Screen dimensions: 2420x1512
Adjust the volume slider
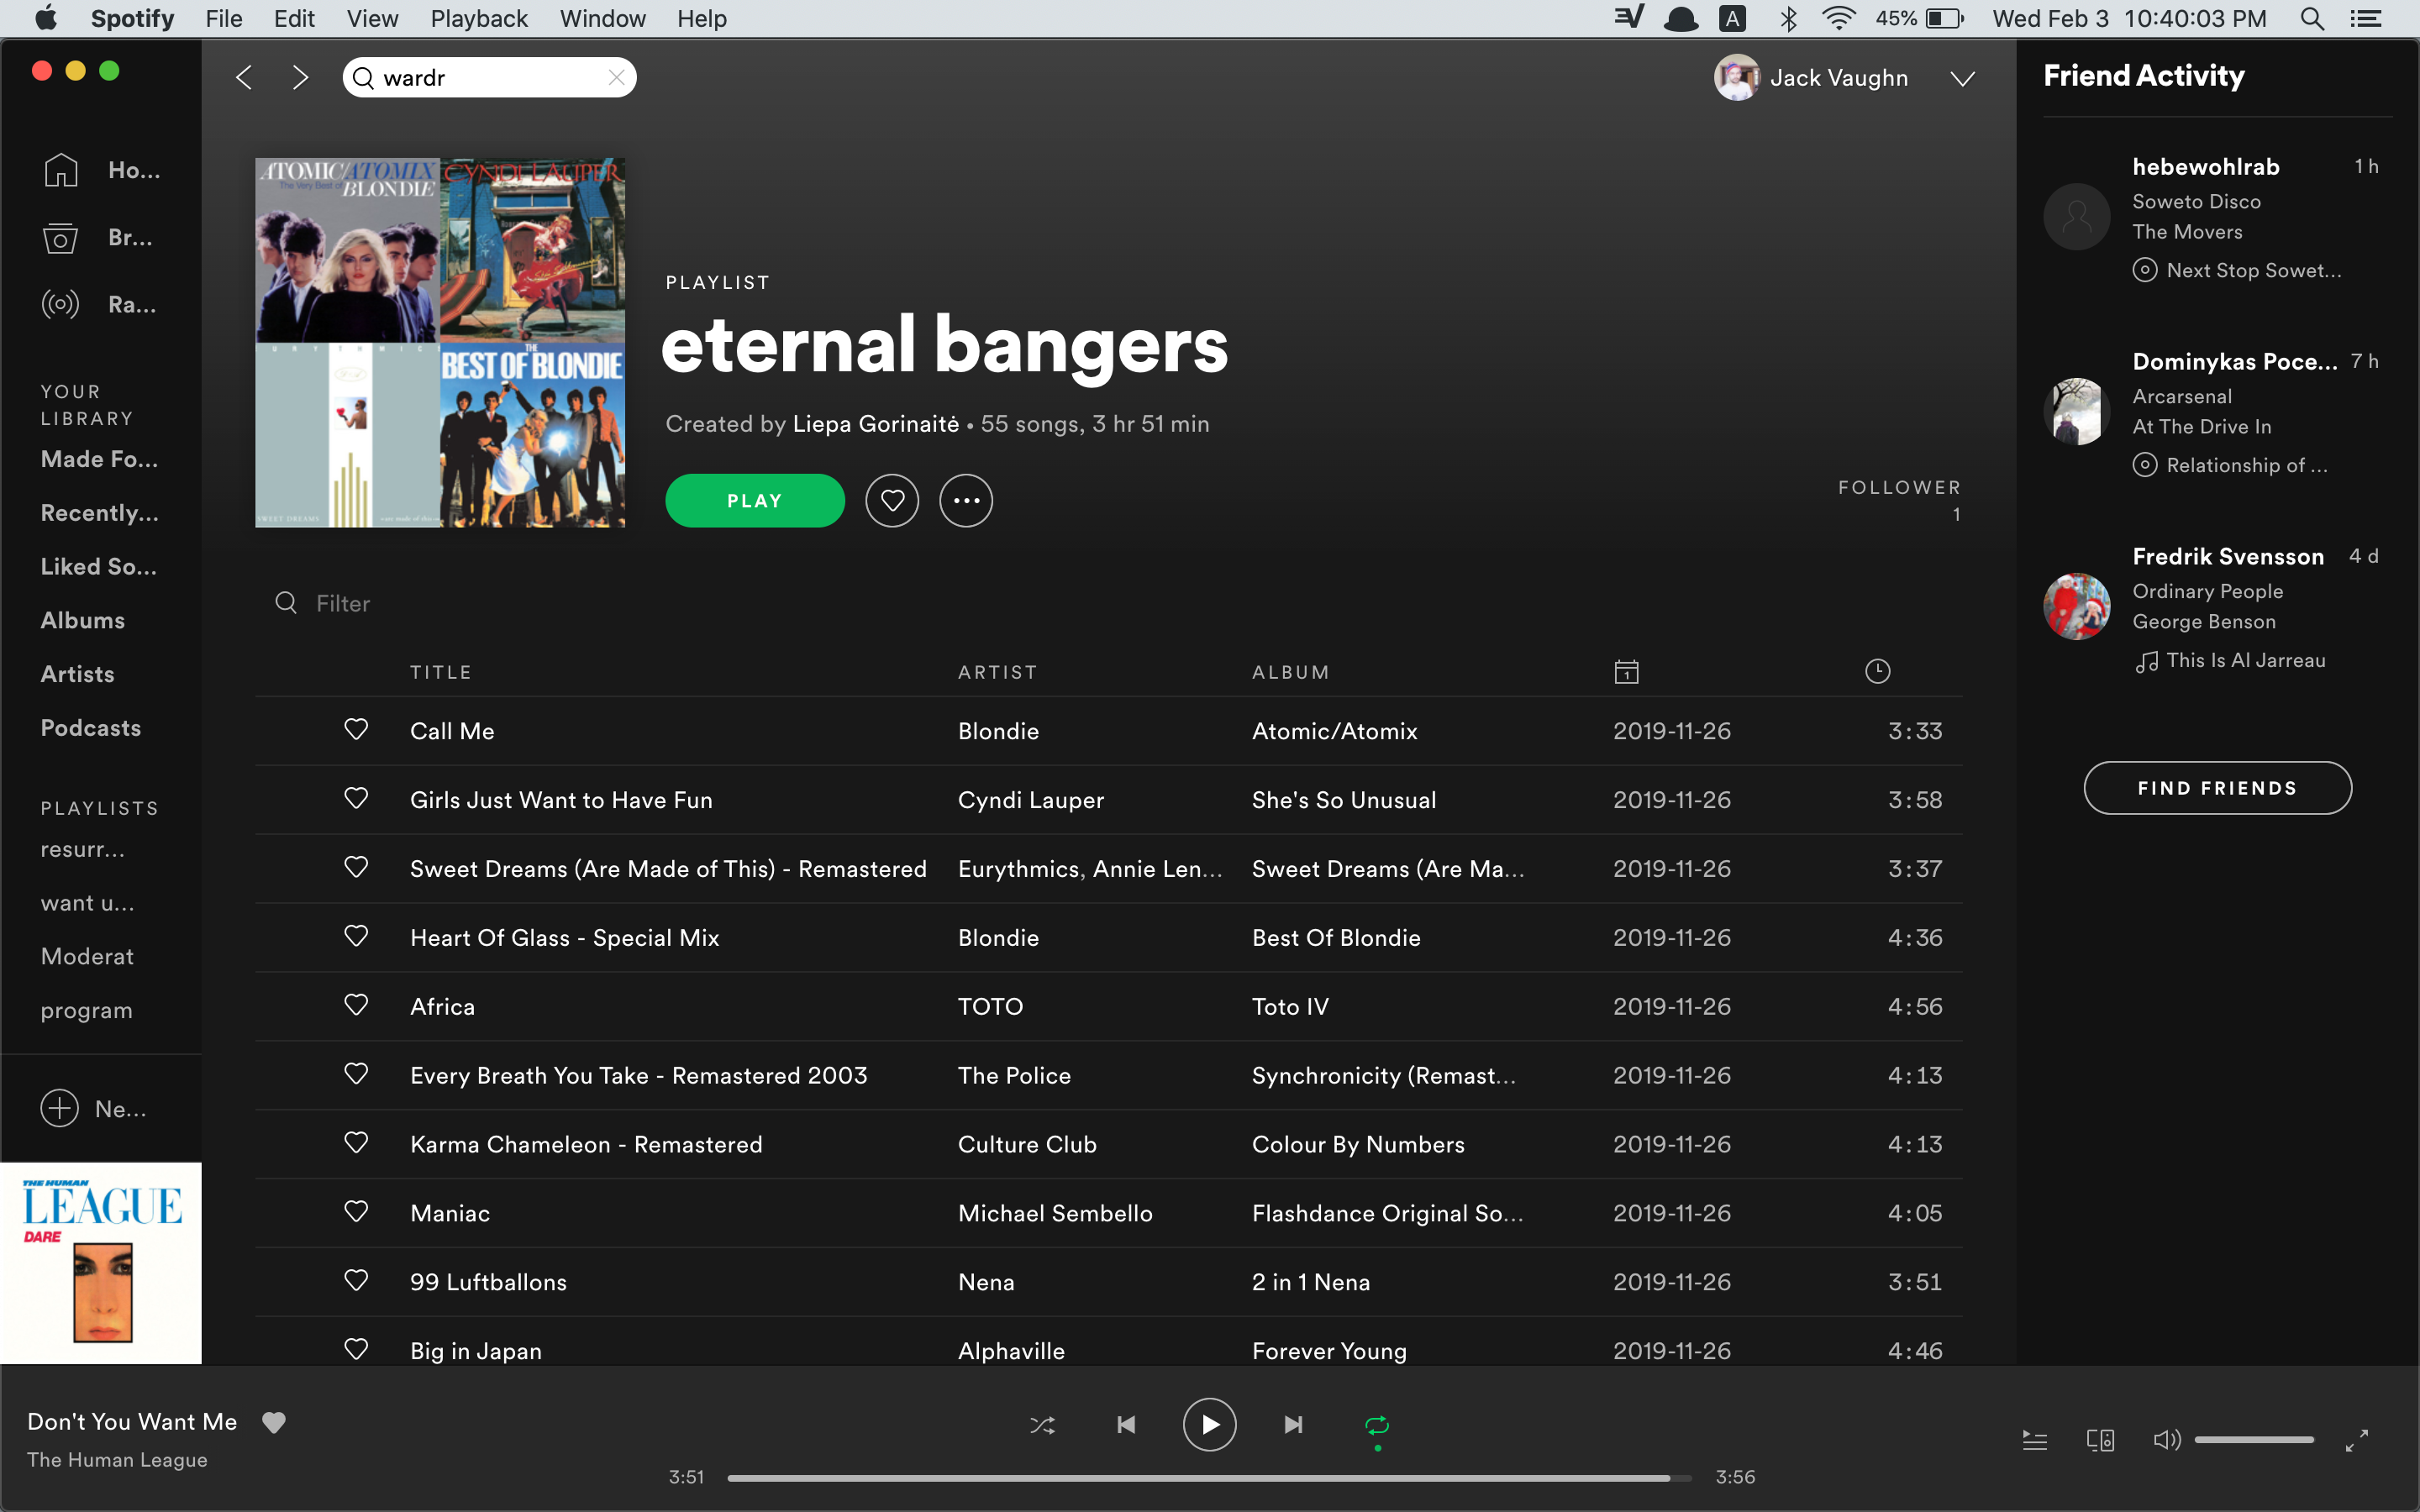(2254, 1440)
